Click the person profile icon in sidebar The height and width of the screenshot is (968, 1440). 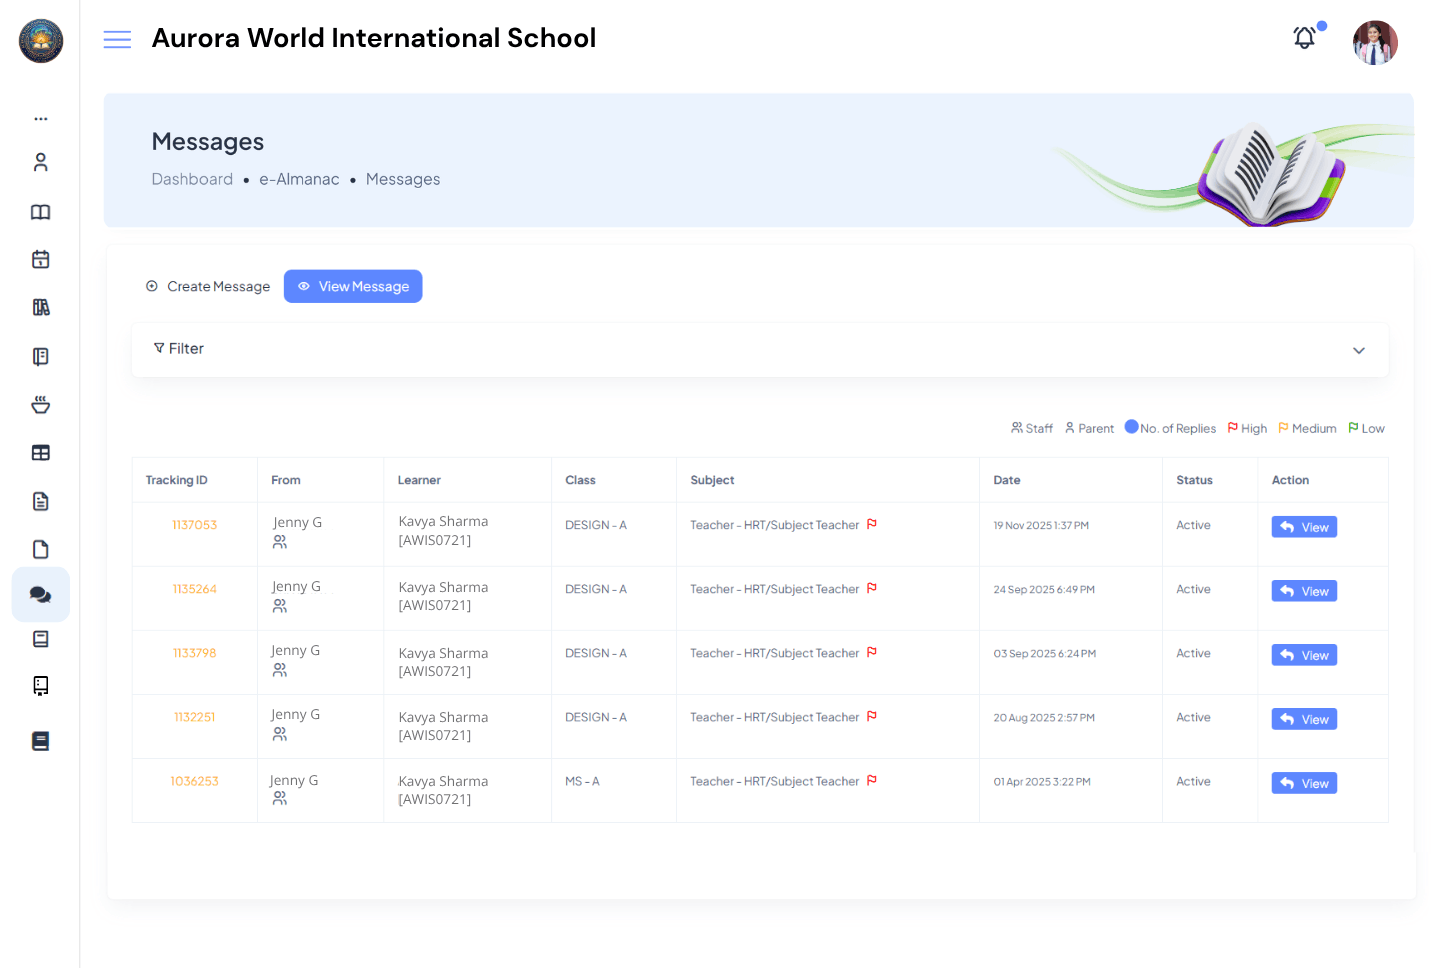click(x=40, y=161)
